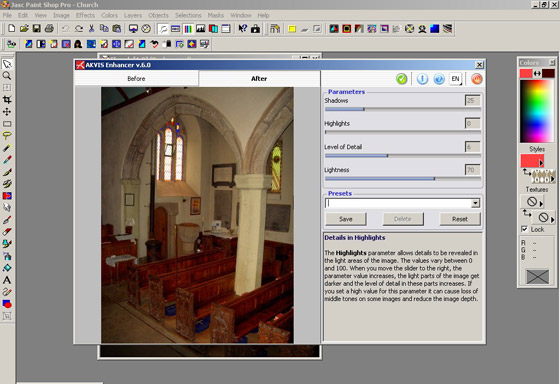Copy using the toolbar copy icon
The height and width of the screenshot is (384, 560).
104,29
